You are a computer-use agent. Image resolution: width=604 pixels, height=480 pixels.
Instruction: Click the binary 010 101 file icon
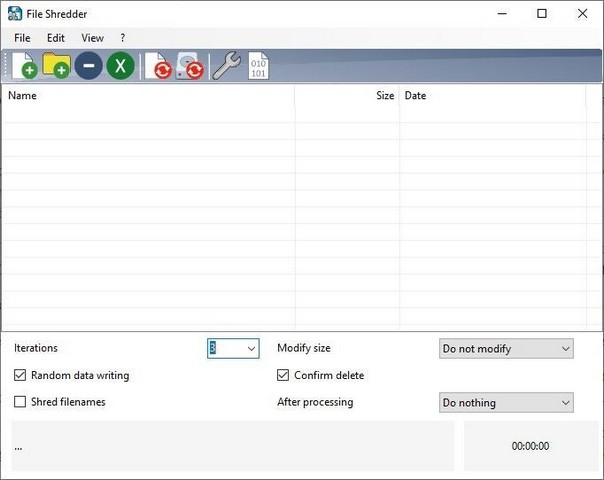coord(258,66)
